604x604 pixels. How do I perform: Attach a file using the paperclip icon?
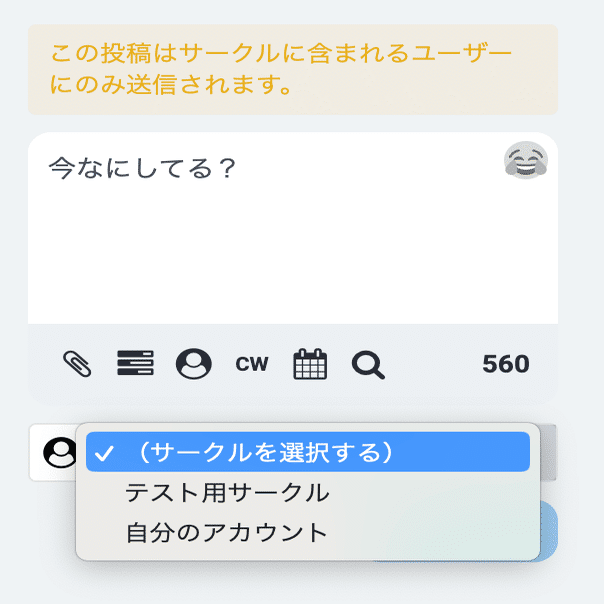77,364
